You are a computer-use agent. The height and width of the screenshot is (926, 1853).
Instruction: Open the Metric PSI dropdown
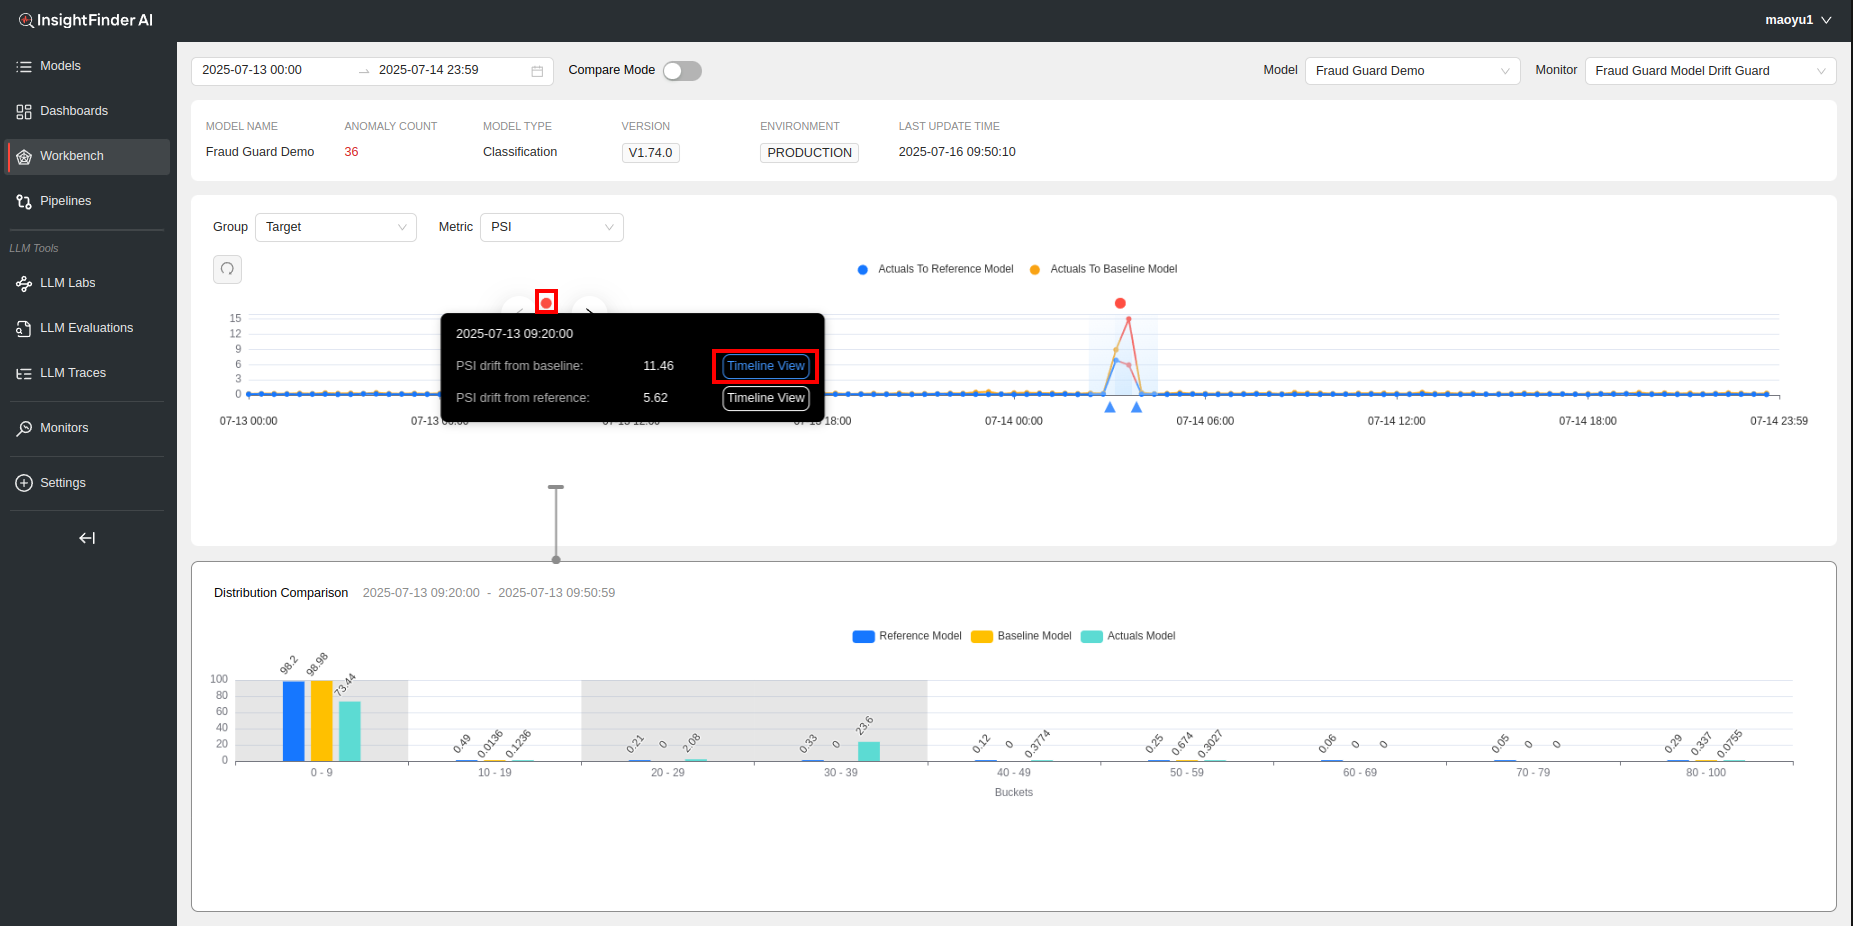(551, 227)
